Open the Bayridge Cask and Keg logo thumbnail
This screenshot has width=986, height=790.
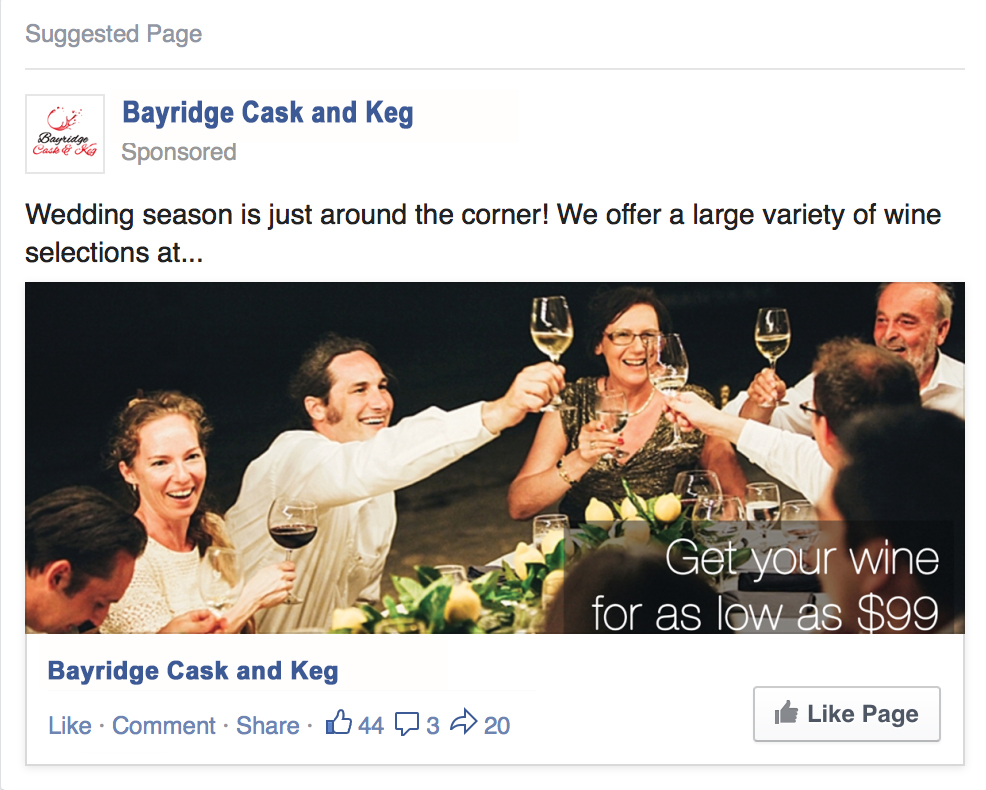click(65, 134)
